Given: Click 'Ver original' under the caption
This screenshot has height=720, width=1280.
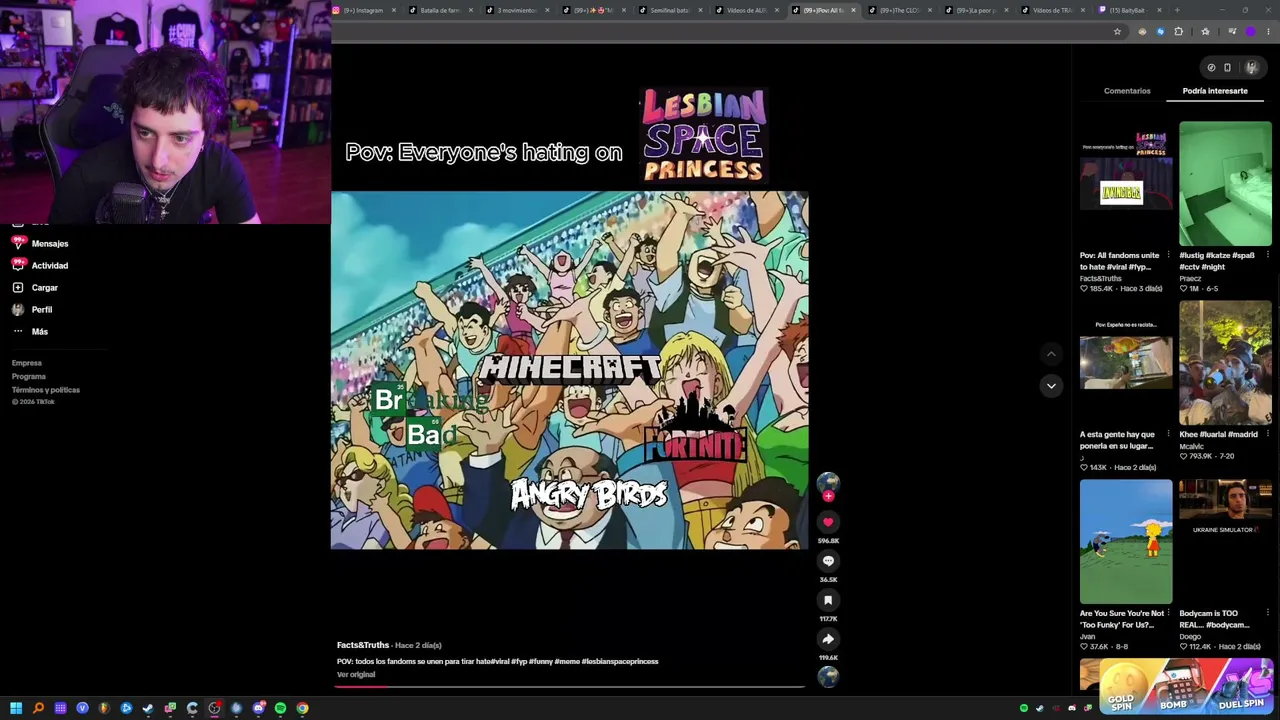Looking at the screenshot, I should tap(356, 675).
